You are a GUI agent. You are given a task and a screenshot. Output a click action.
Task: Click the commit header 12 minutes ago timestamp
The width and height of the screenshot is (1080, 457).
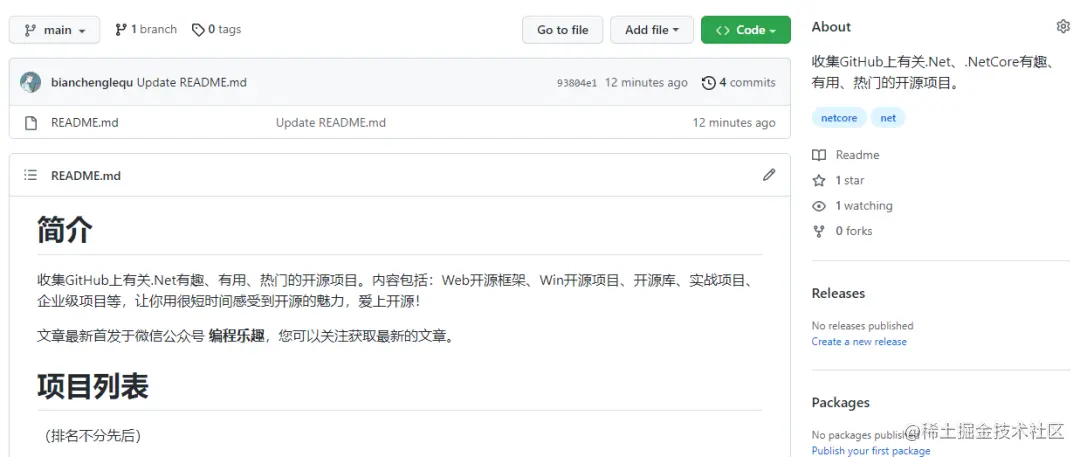[x=646, y=83]
